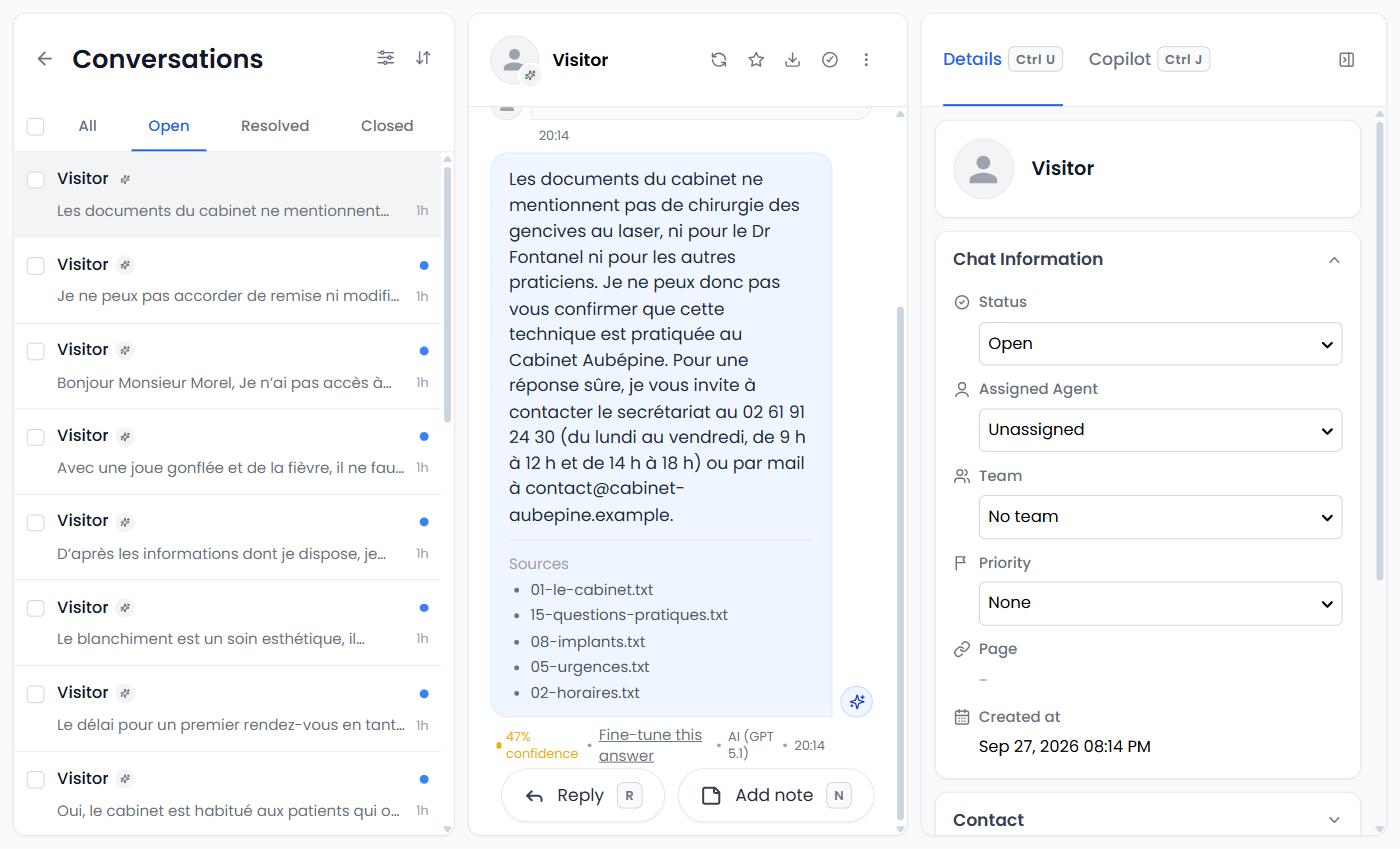1400x849 pixels.
Task: Check the box for 'Bonjour Monsieur Morel' conversation
Action: (x=36, y=351)
